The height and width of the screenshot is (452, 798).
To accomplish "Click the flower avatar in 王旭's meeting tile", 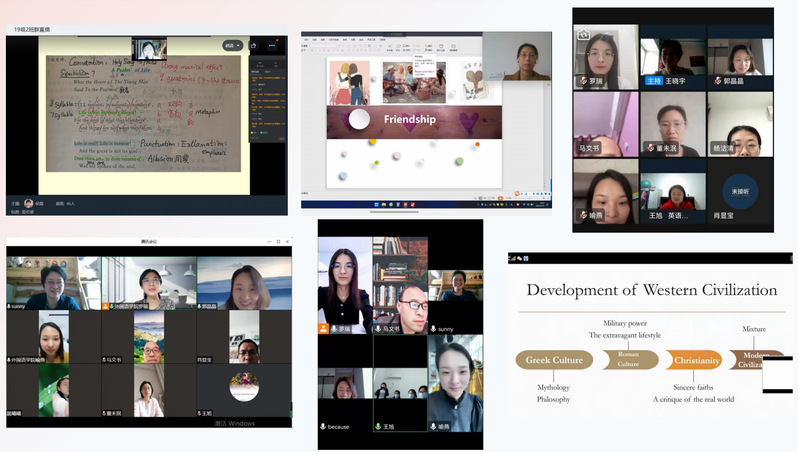I will point(243,387).
